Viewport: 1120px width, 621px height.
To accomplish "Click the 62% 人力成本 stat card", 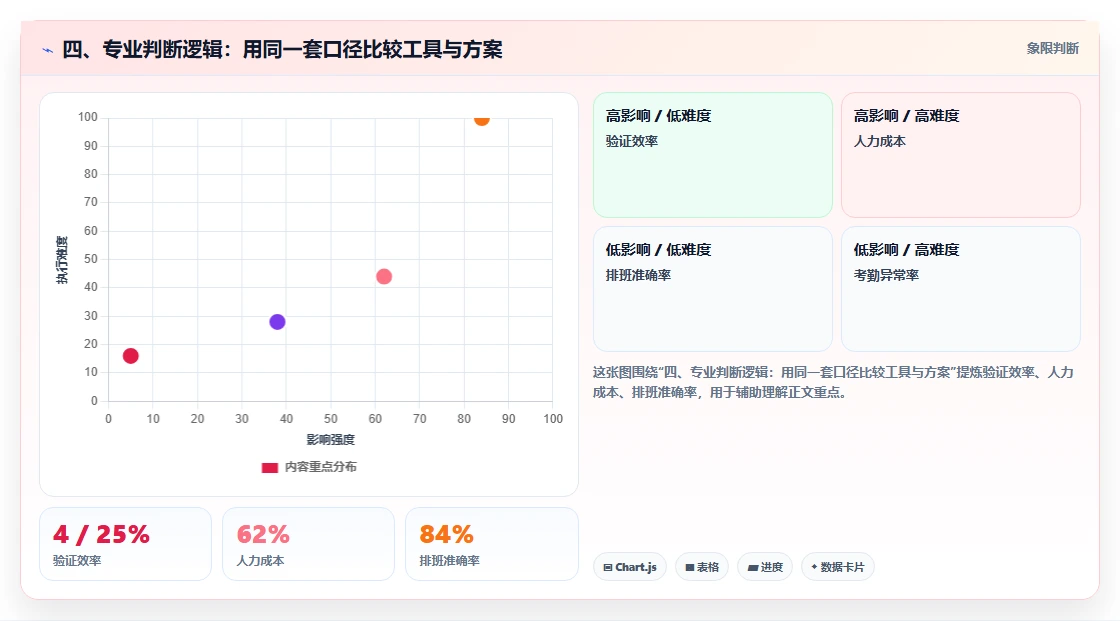I will pyautogui.click(x=309, y=544).
